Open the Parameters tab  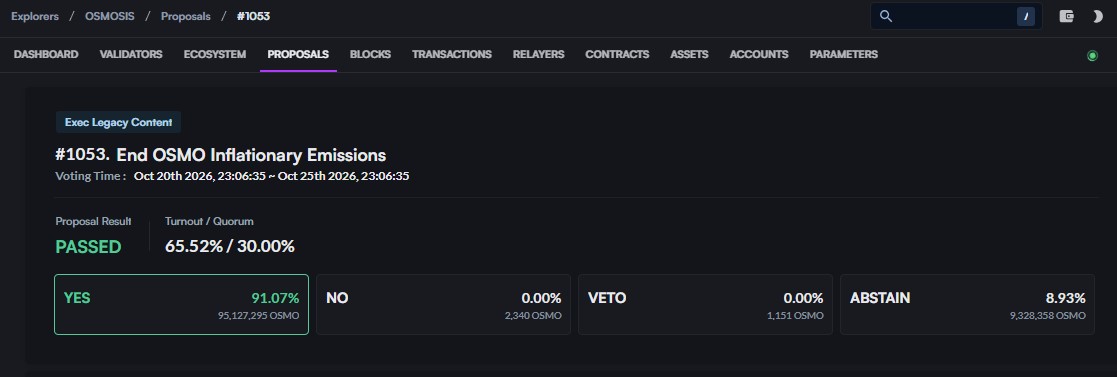coord(843,54)
